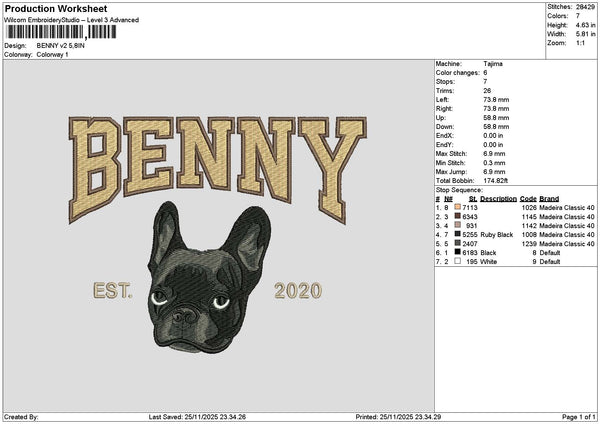Click thread code 1239 in the Code column
Viewport: 600px width, 424px height.
[x=529, y=243]
